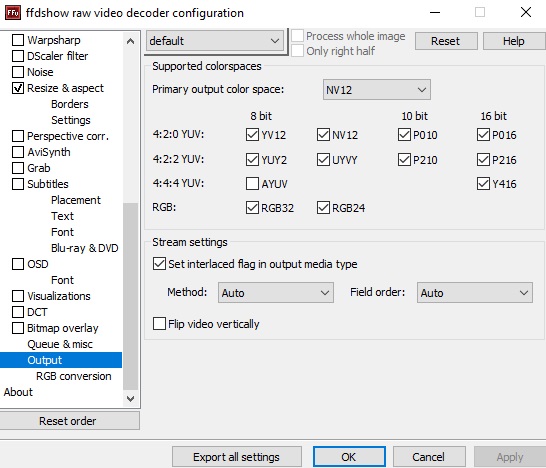Toggle the Noise filter checkbox

18,72
